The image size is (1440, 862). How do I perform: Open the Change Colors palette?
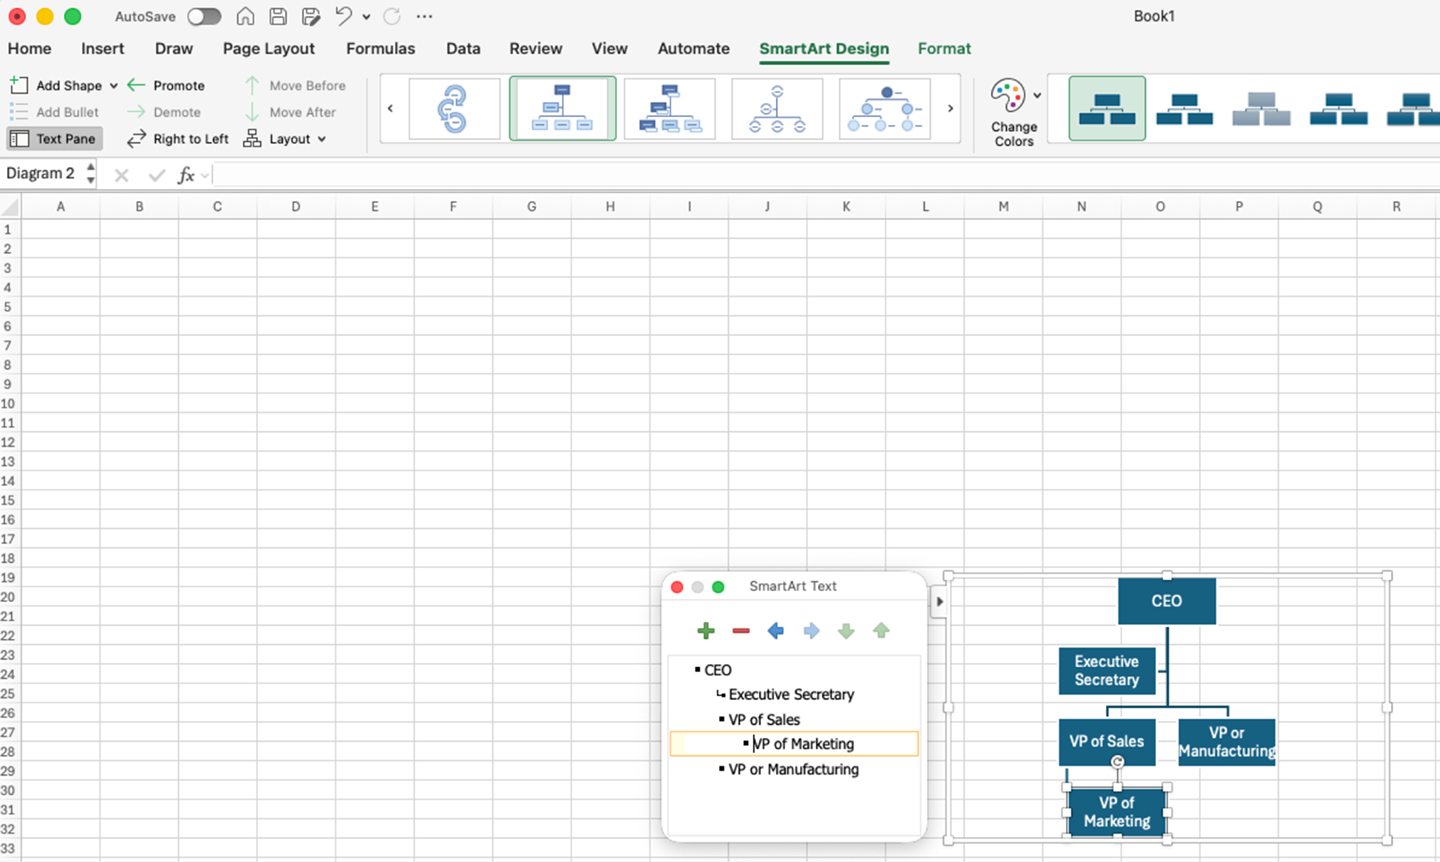coord(1015,113)
